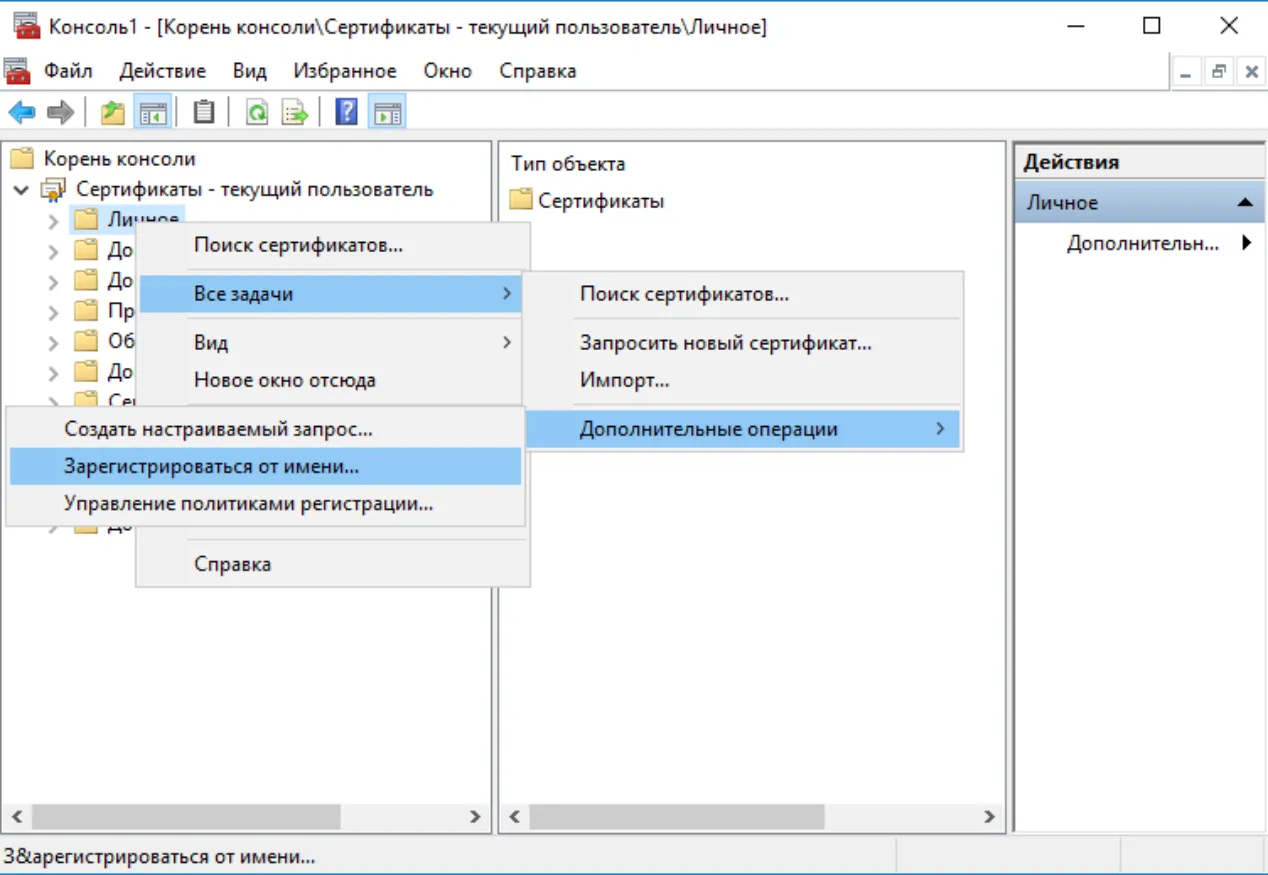Collapse the 'Личное' section in the Действия pane

coord(1244,202)
